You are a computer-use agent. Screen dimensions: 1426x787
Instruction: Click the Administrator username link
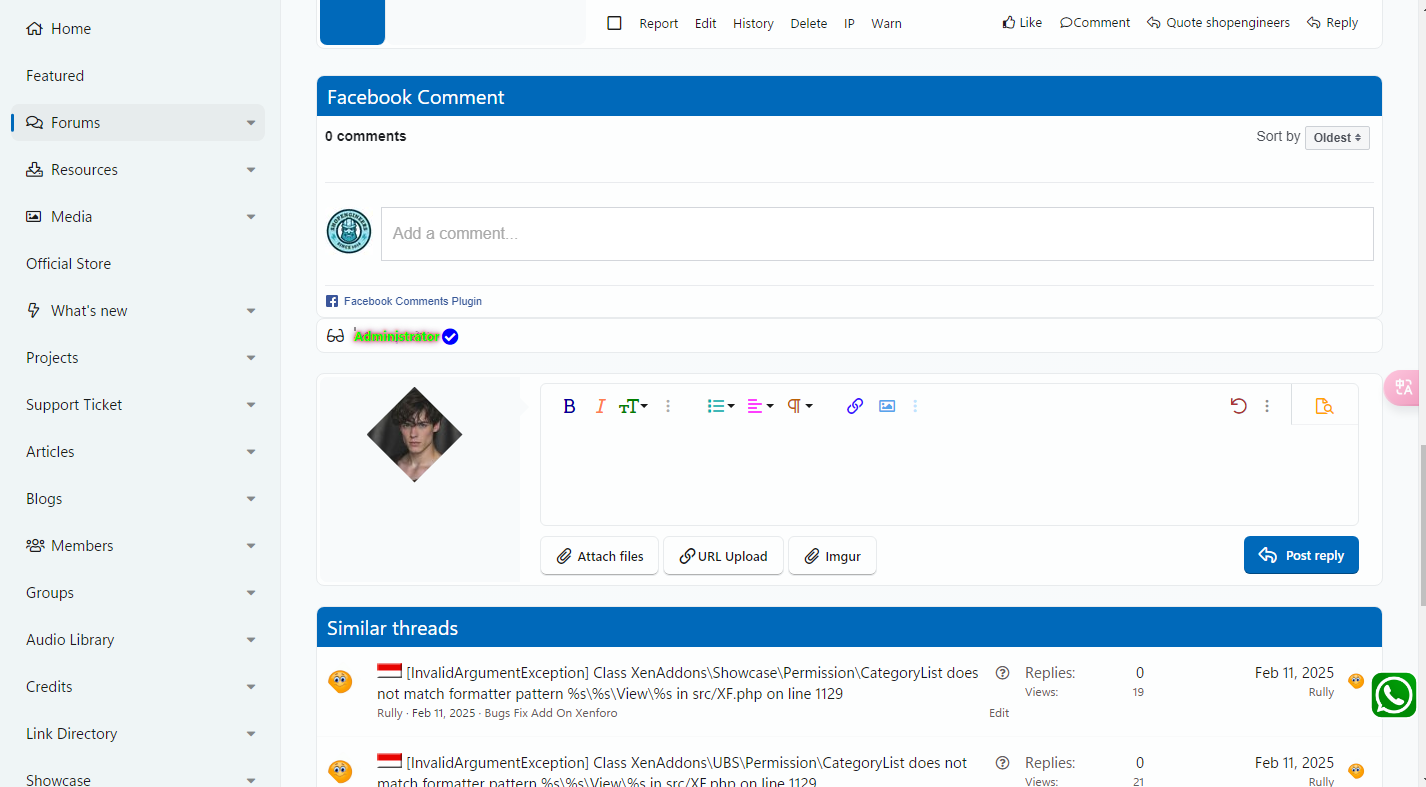396,337
